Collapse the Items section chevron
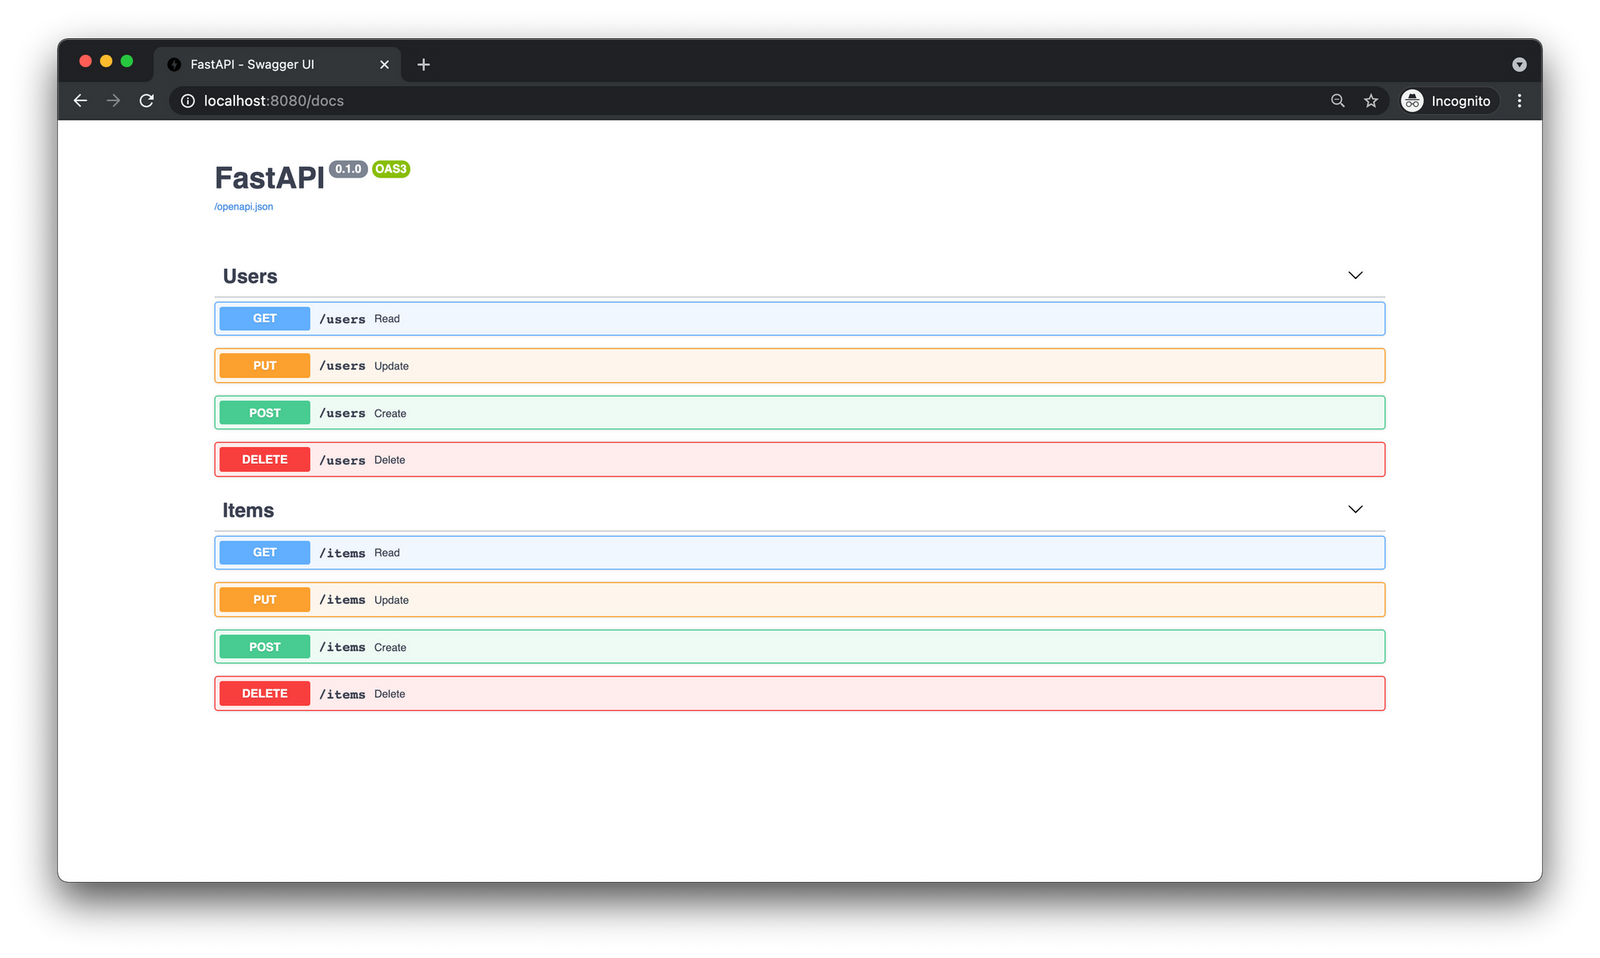Viewport: 1600px width, 958px height. [1355, 509]
